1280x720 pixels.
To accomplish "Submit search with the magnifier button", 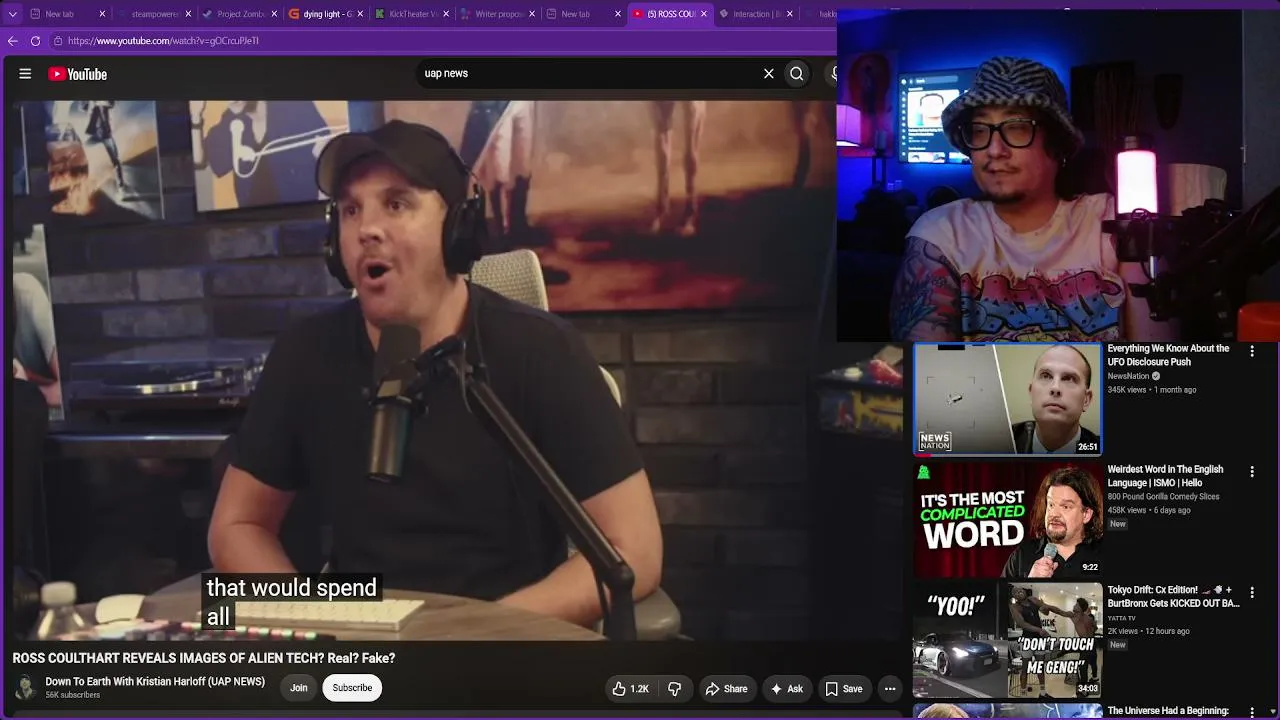I will pyautogui.click(x=796, y=73).
